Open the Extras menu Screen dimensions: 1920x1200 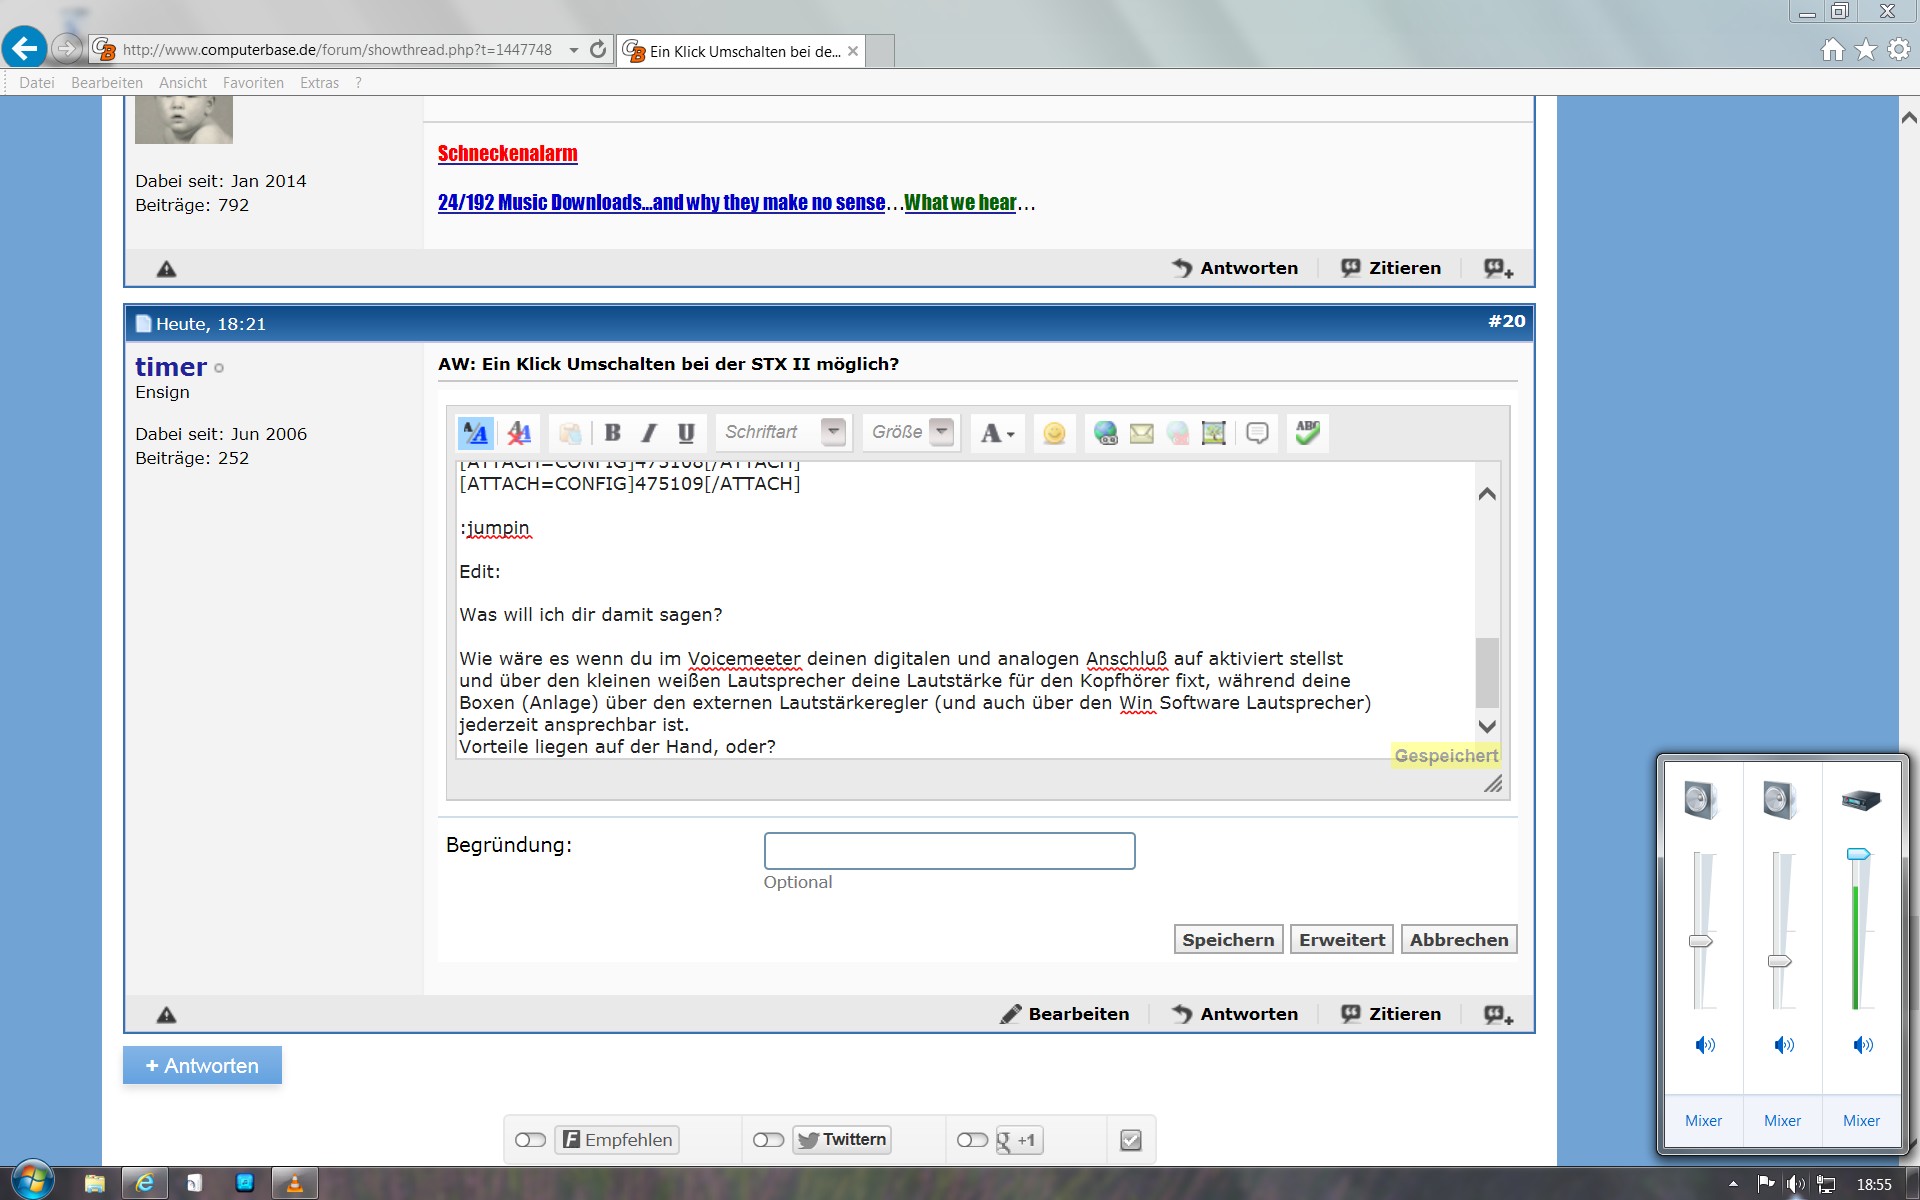tap(319, 83)
